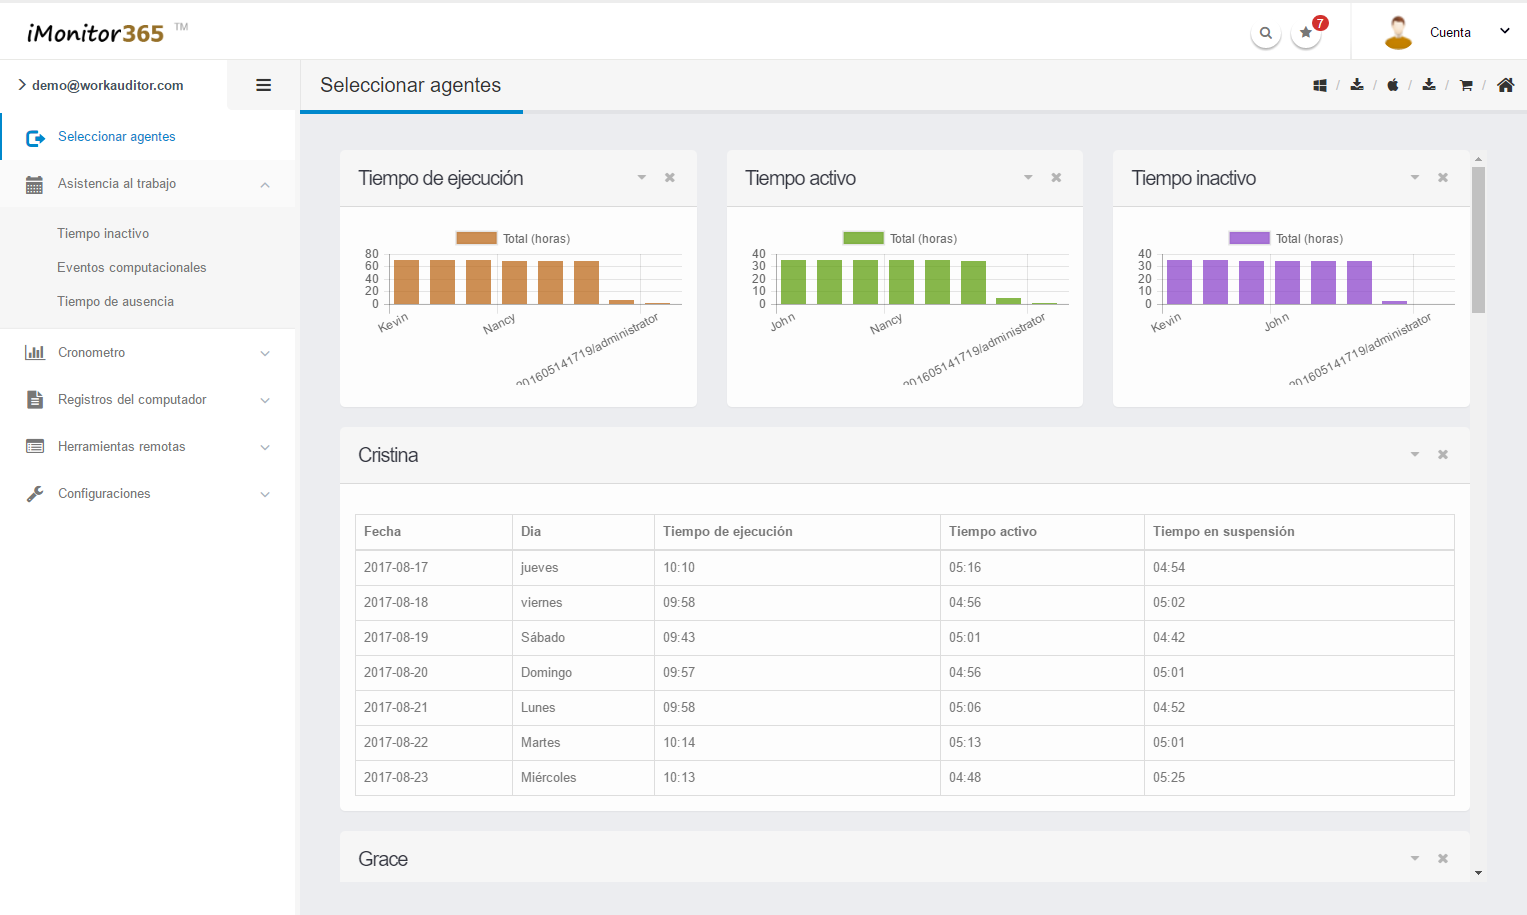Open Eventos computacionales submenu item
Image resolution: width=1527 pixels, height=915 pixels.
click(131, 268)
